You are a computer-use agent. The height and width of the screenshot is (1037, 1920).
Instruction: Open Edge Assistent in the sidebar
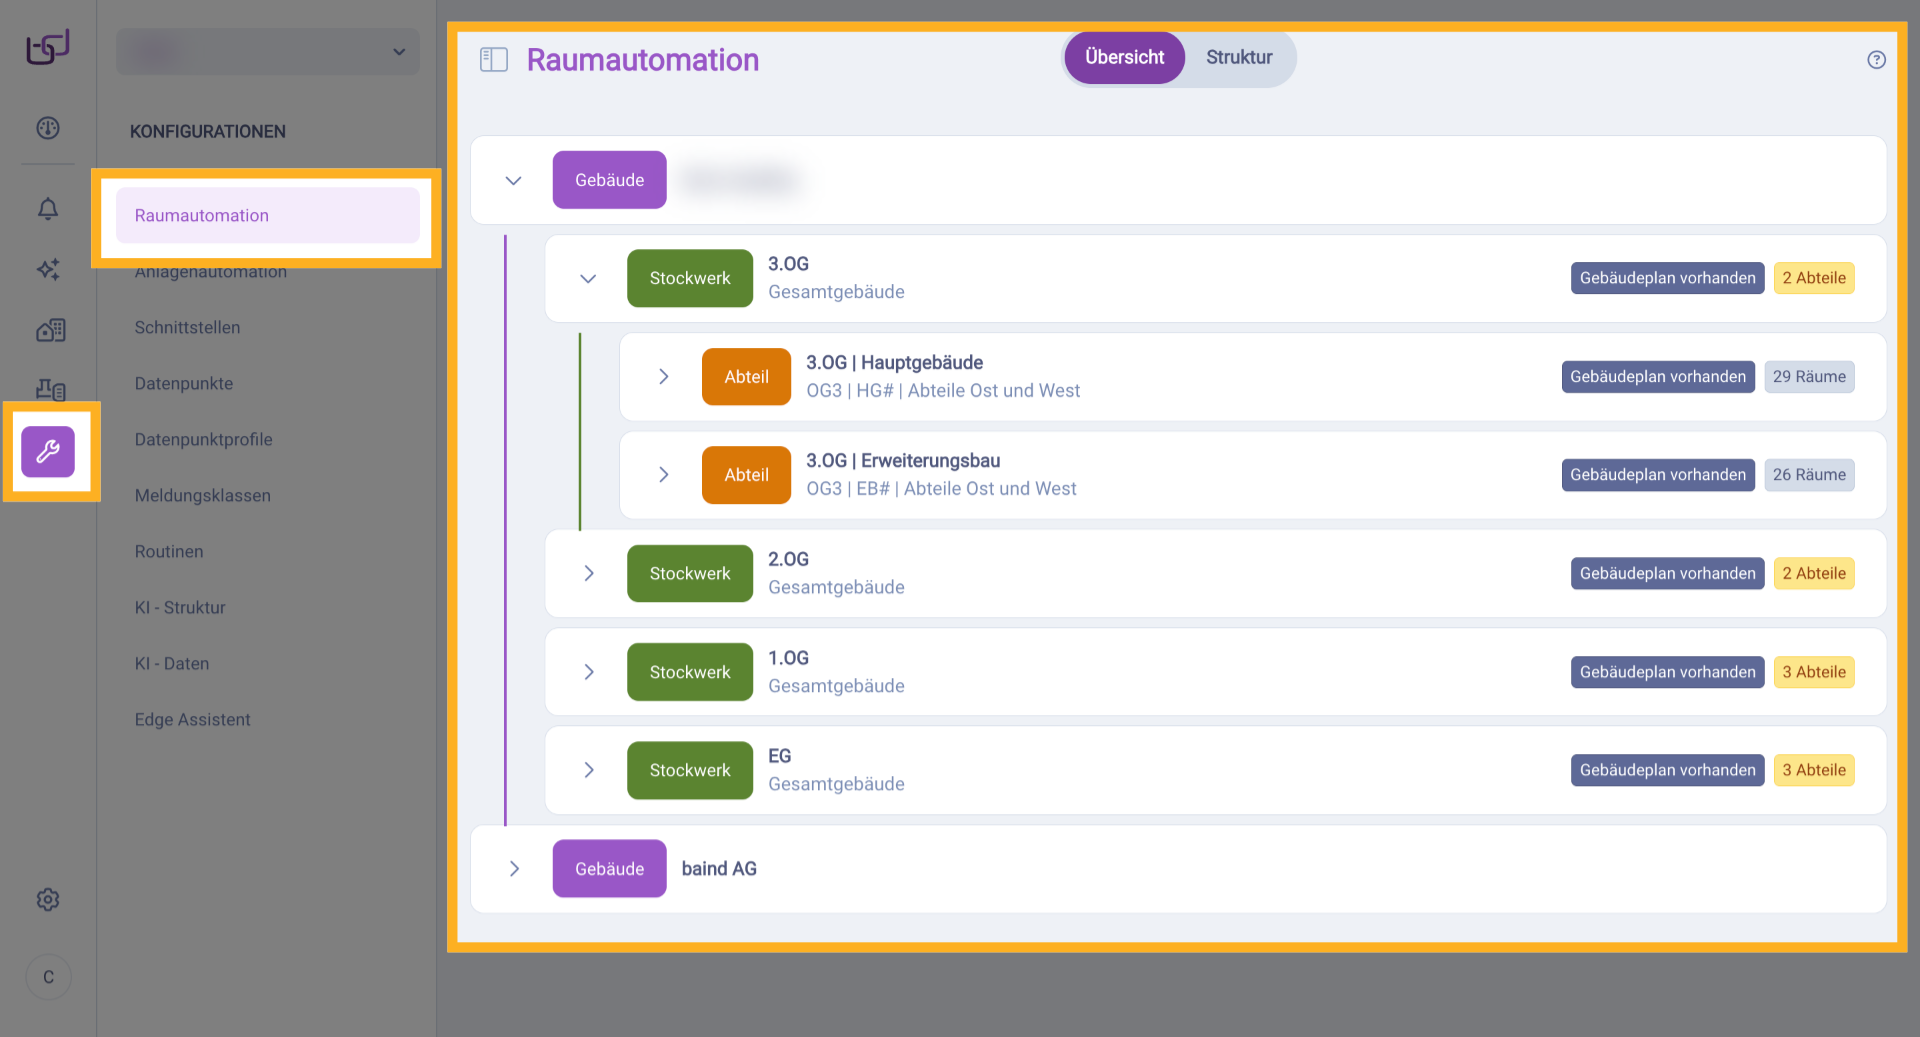(x=192, y=720)
